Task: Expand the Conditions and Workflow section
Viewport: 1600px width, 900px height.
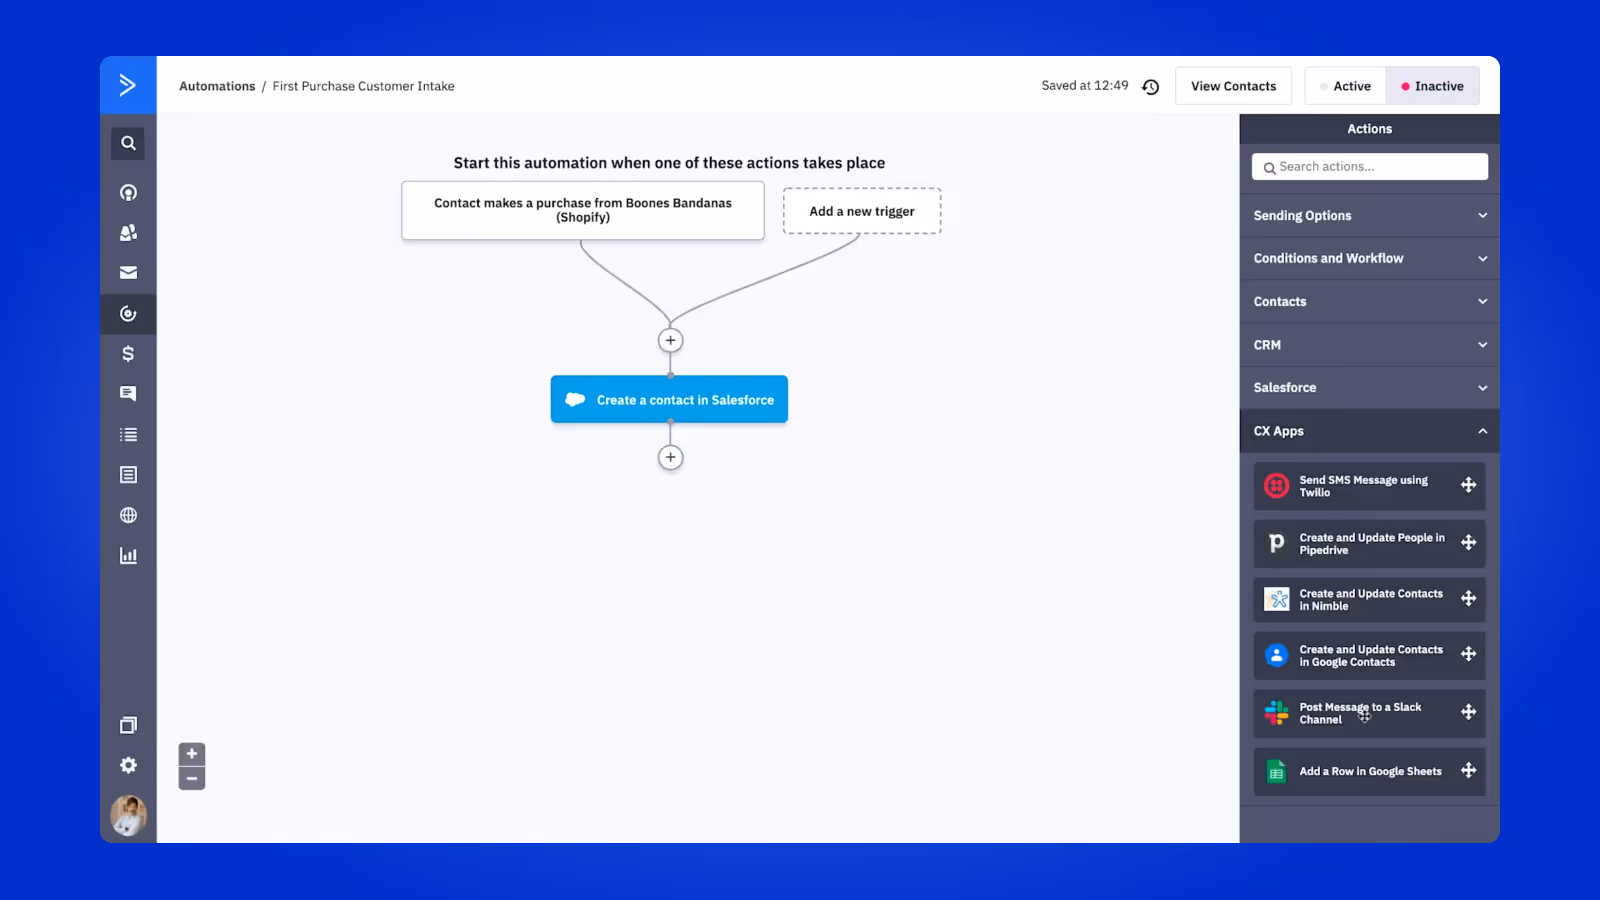Action: pyautogui.click(x=1369, y=258)
